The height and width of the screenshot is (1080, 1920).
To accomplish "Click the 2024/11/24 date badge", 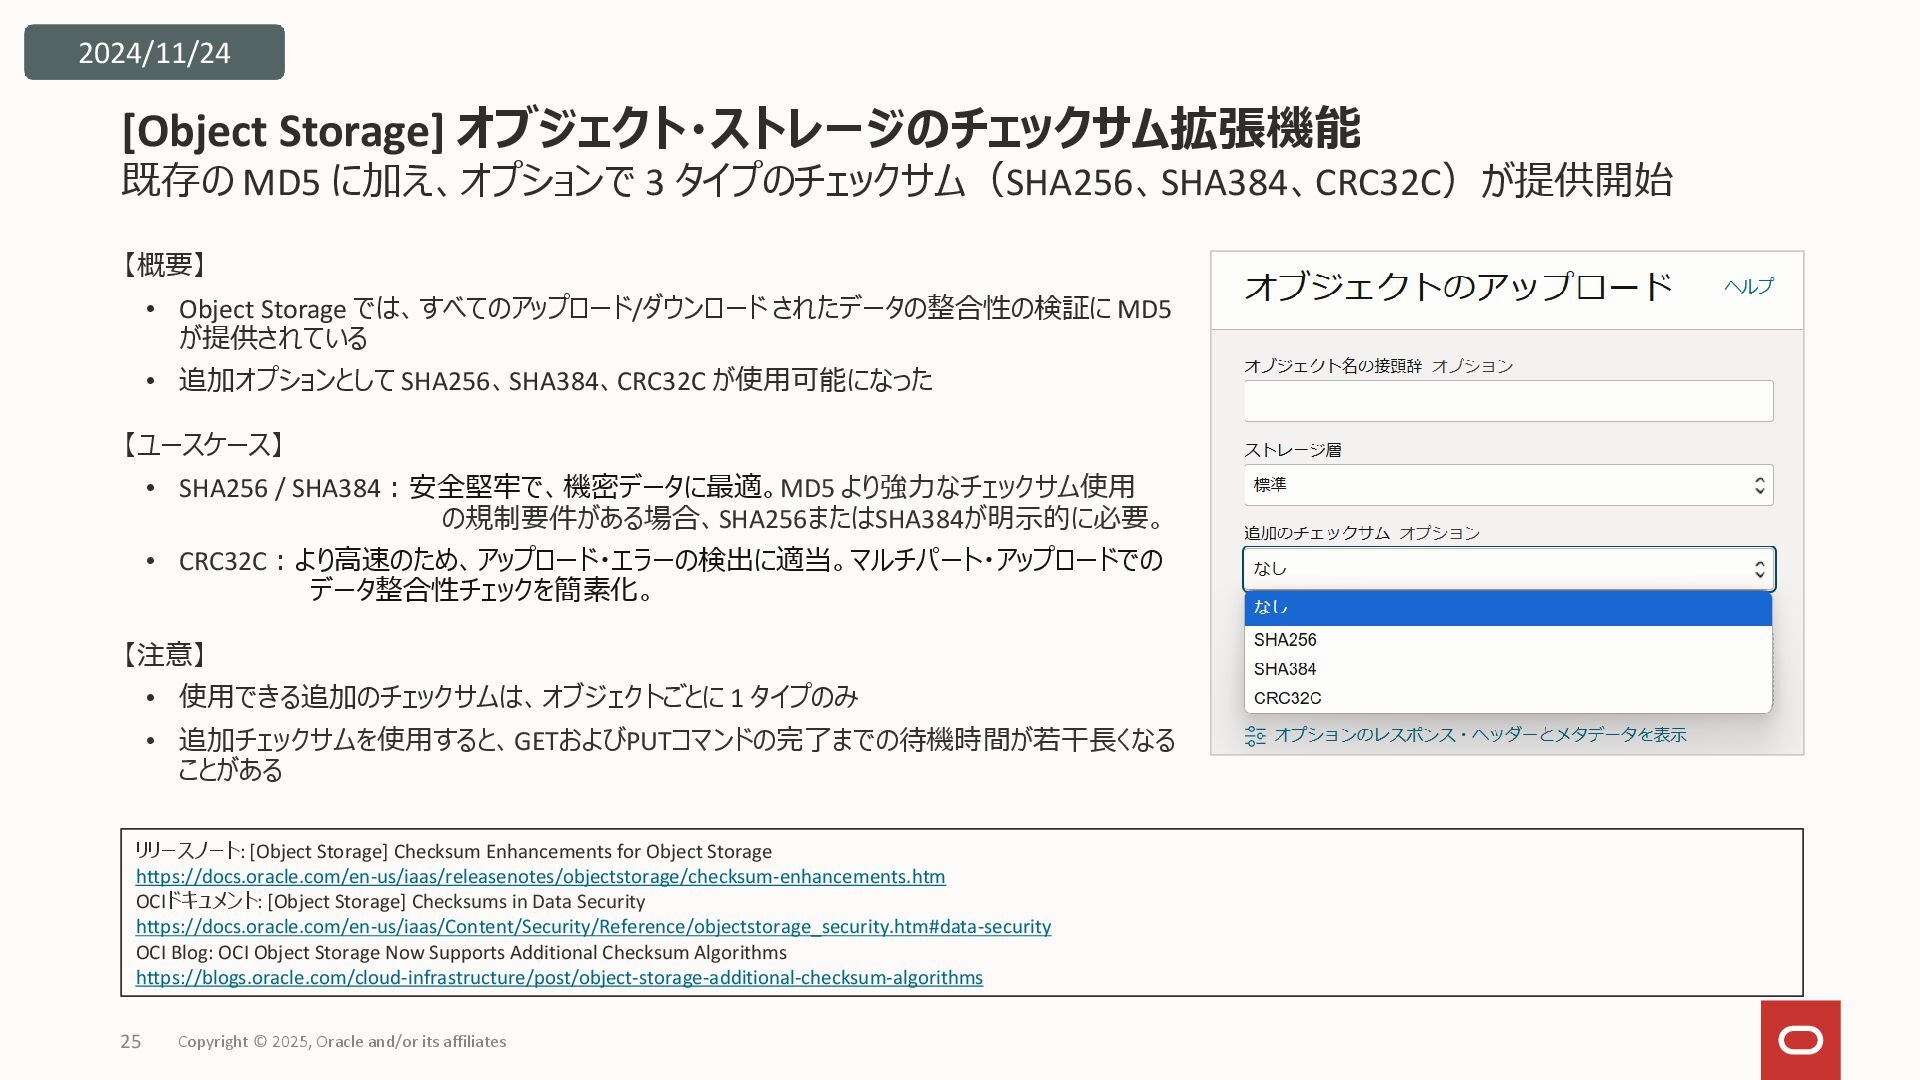I will coord(154,53).
